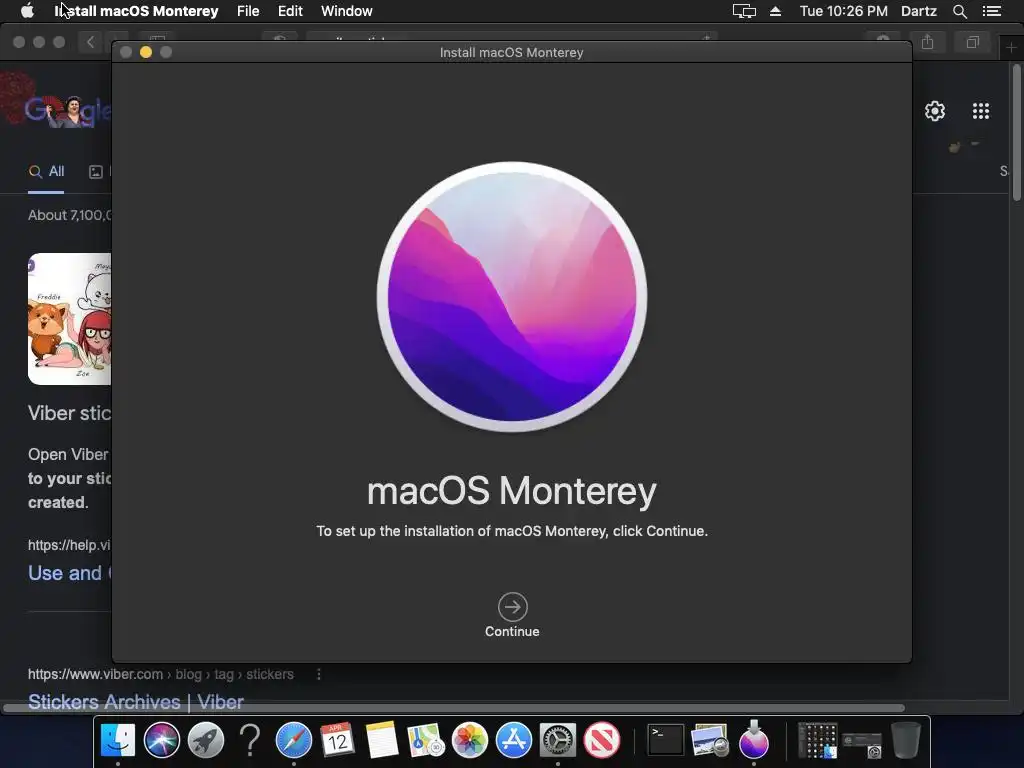Open Terminal from the Dock

pos(665,740)
